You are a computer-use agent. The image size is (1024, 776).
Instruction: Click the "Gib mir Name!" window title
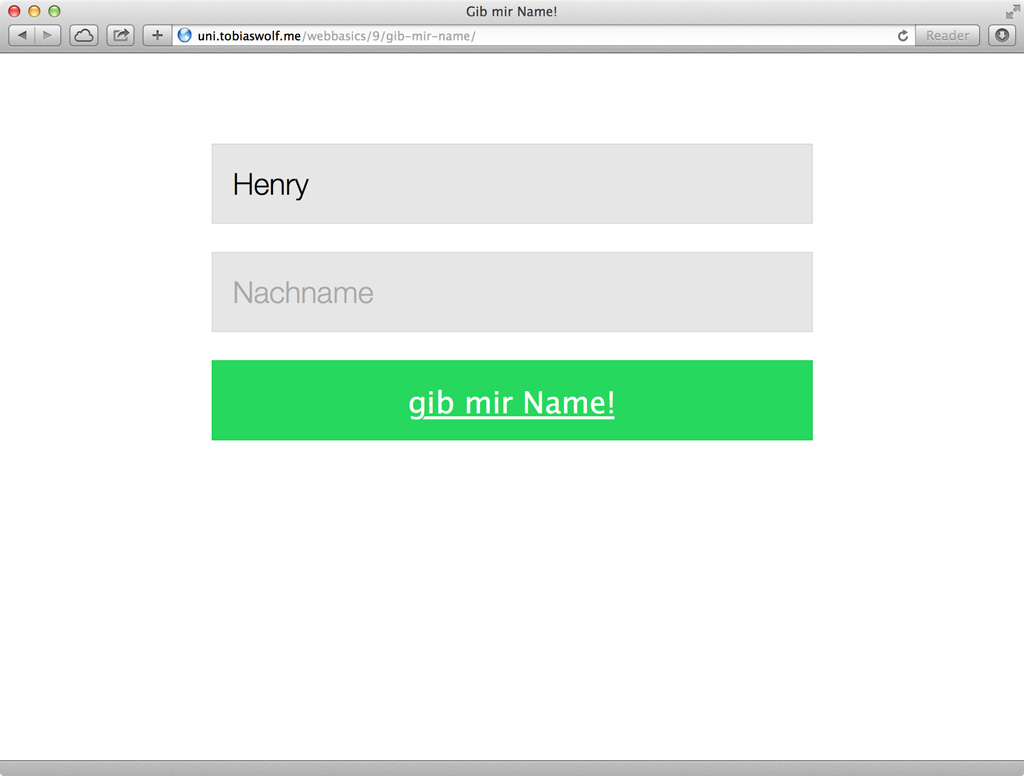pos(512,11)
